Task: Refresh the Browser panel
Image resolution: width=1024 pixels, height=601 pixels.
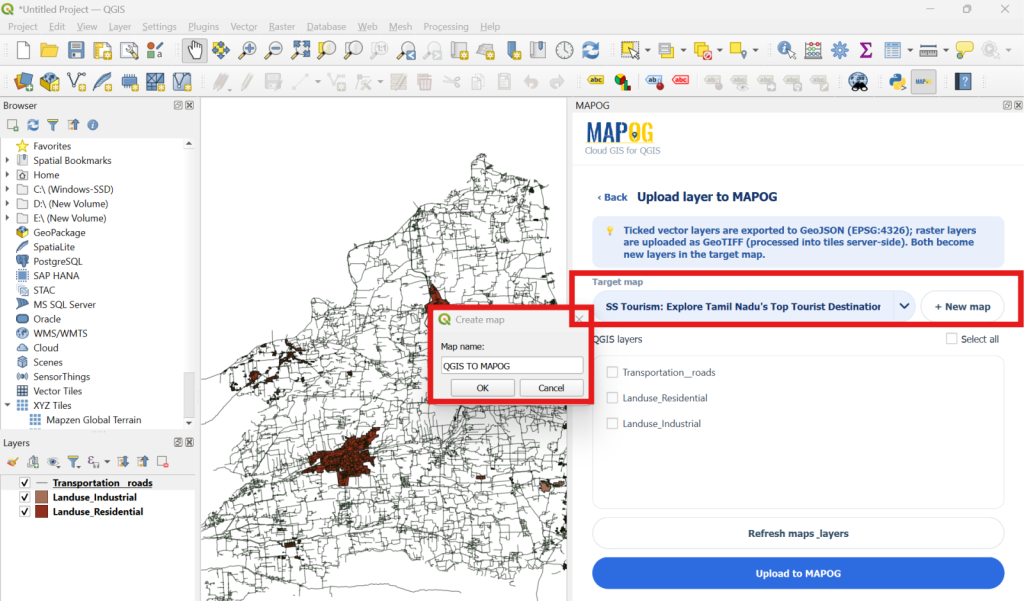Action: click(x=33, y=125)
